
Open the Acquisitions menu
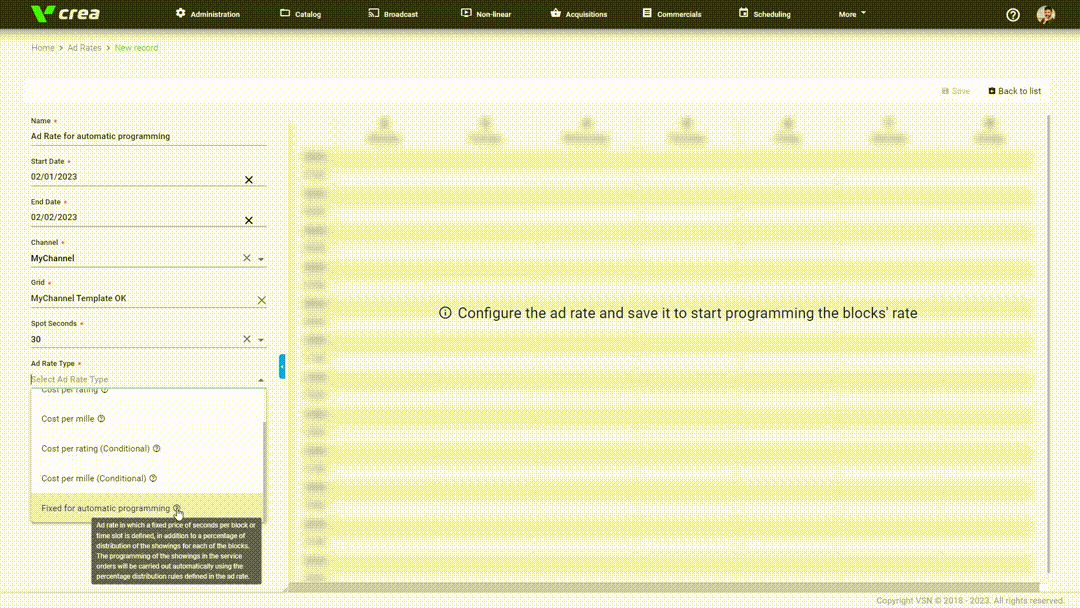[x=579, y=14]
